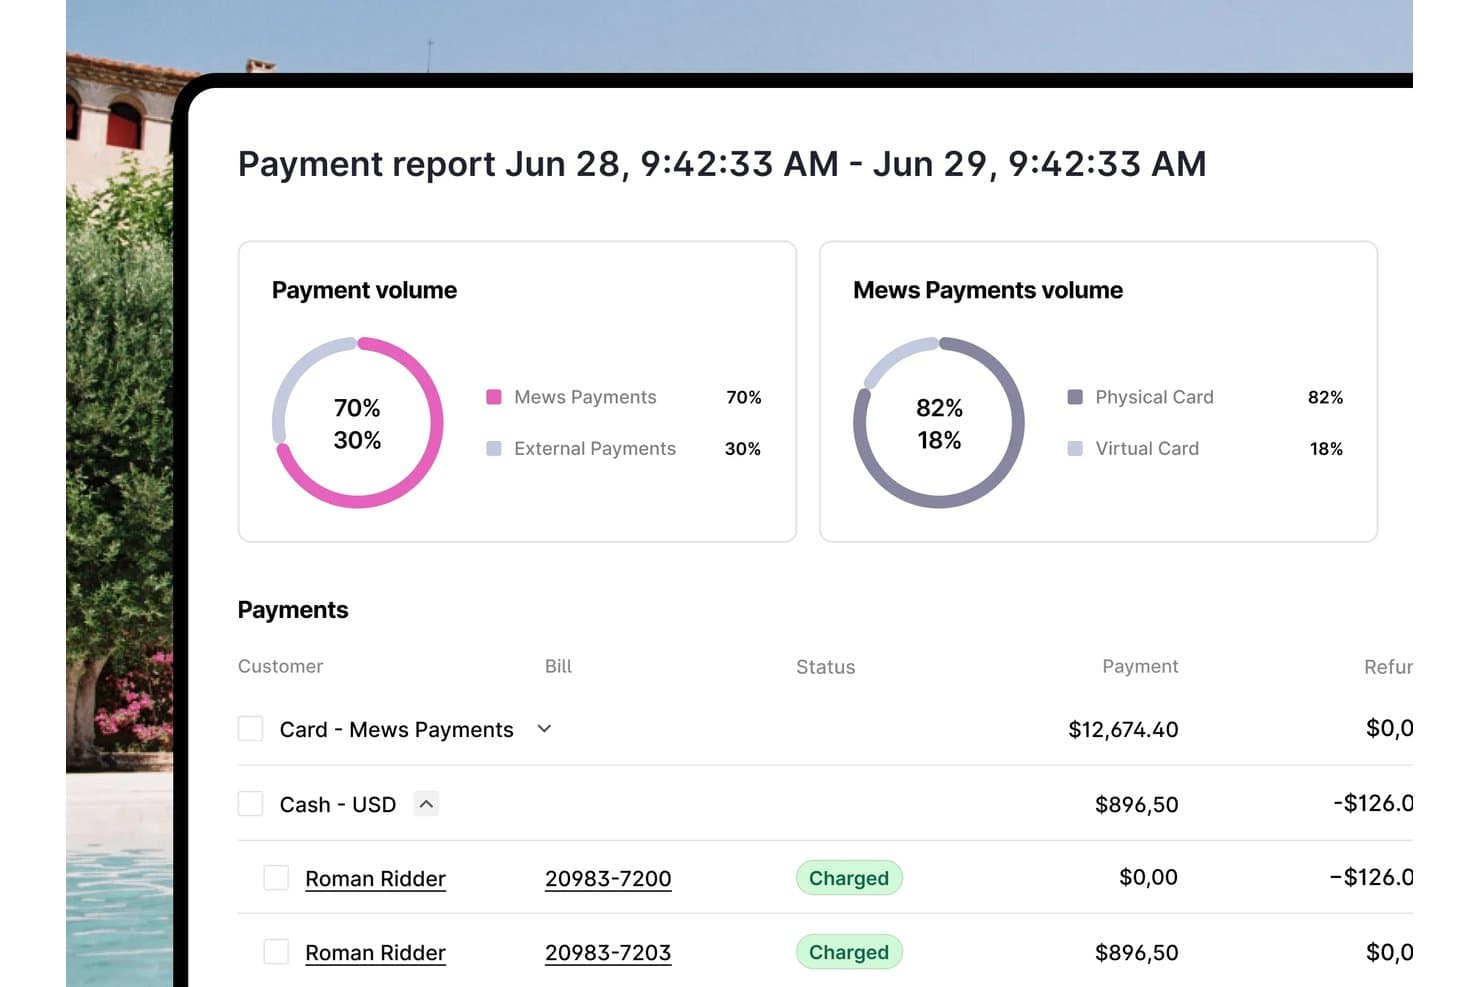Screen dimensions: 1480x987
Task: Open Roman Ridder on bill 20983-7200 row
Action: tap(375, 878)
